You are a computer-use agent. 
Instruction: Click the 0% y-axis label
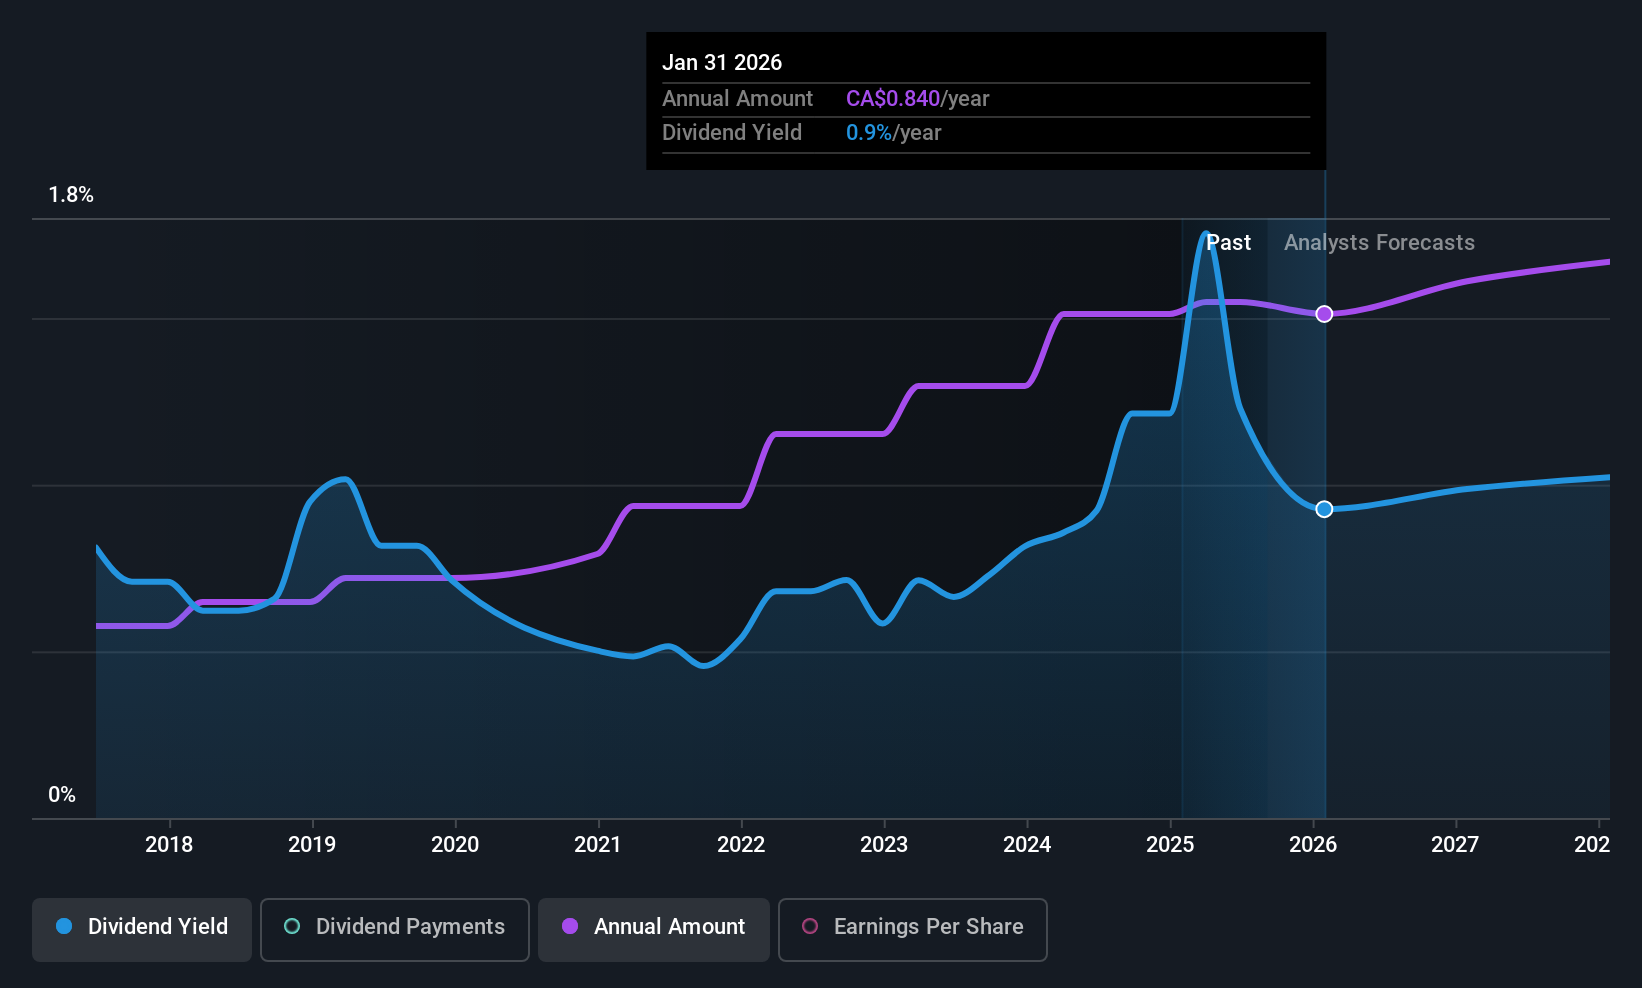62,795
